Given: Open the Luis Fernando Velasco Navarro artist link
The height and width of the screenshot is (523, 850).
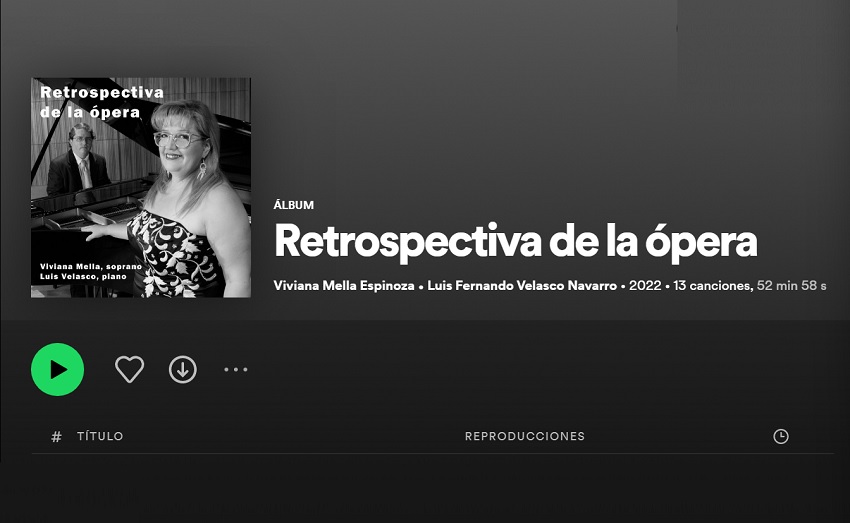Looking at the screenshot, I should pos(522,286).
